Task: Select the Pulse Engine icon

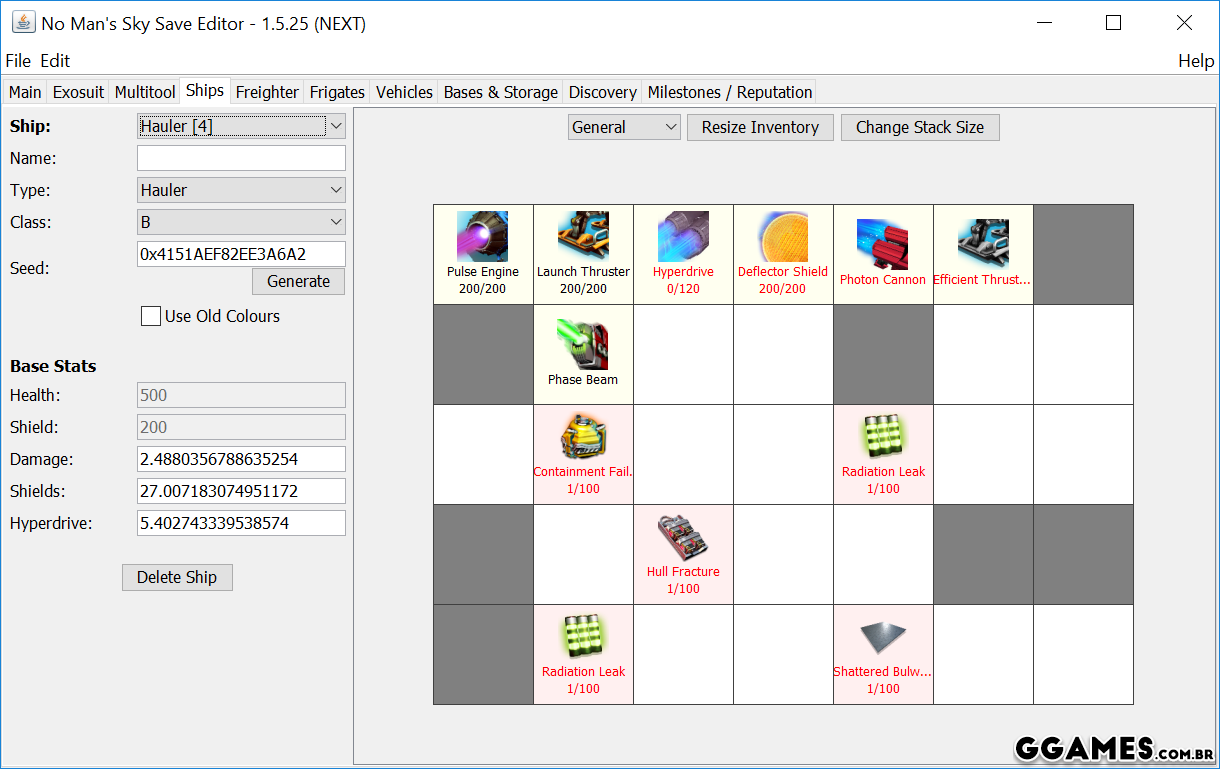Action: tap(483, 237)
